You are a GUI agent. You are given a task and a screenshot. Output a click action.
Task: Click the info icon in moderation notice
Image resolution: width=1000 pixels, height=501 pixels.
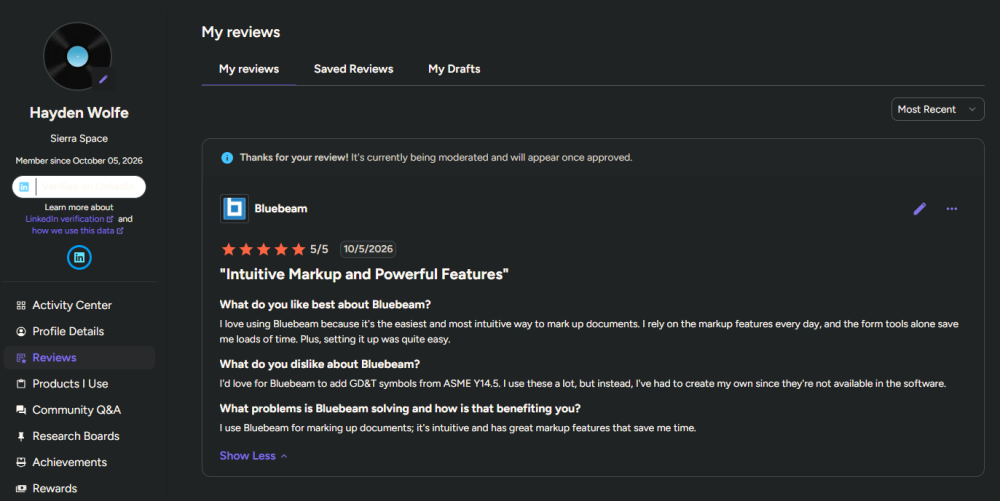point(226,157)
